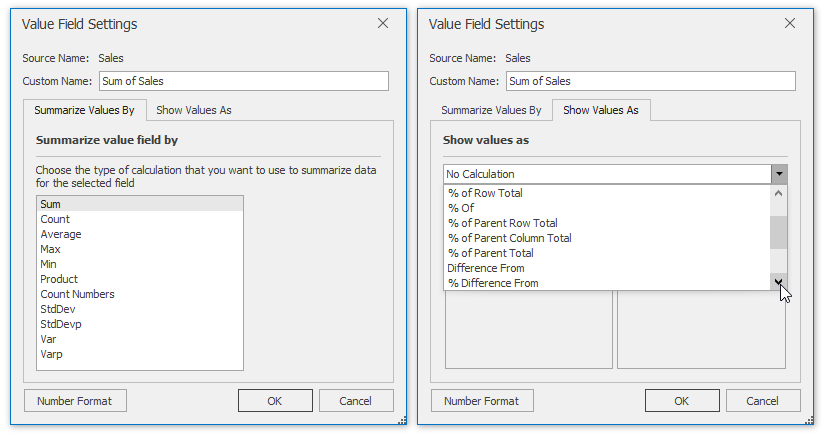825x437 pixels.
Task: Close the left Value Field Settings dialog
Action: click(382, 24)
